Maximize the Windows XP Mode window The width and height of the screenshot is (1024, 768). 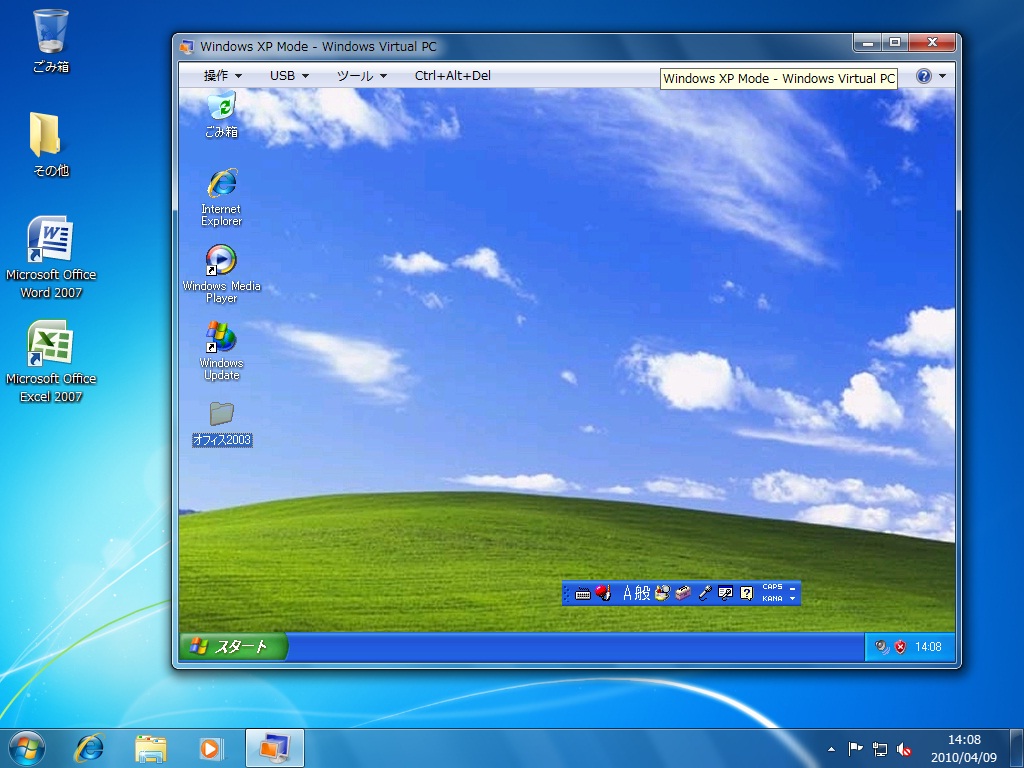pos(895,42)
